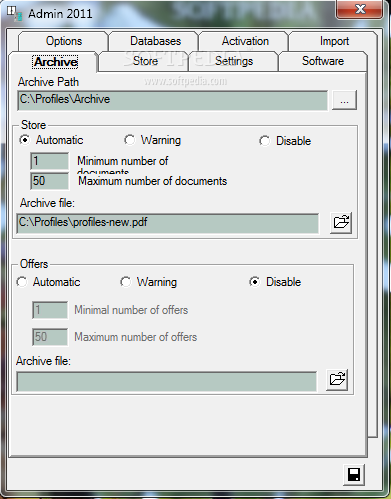
Task: Select Automatic option in Offers group
Action: (x=48, y=282)
